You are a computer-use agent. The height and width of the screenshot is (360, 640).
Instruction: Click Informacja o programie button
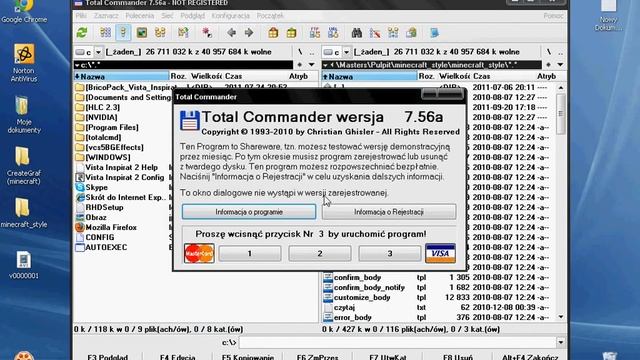249,212
